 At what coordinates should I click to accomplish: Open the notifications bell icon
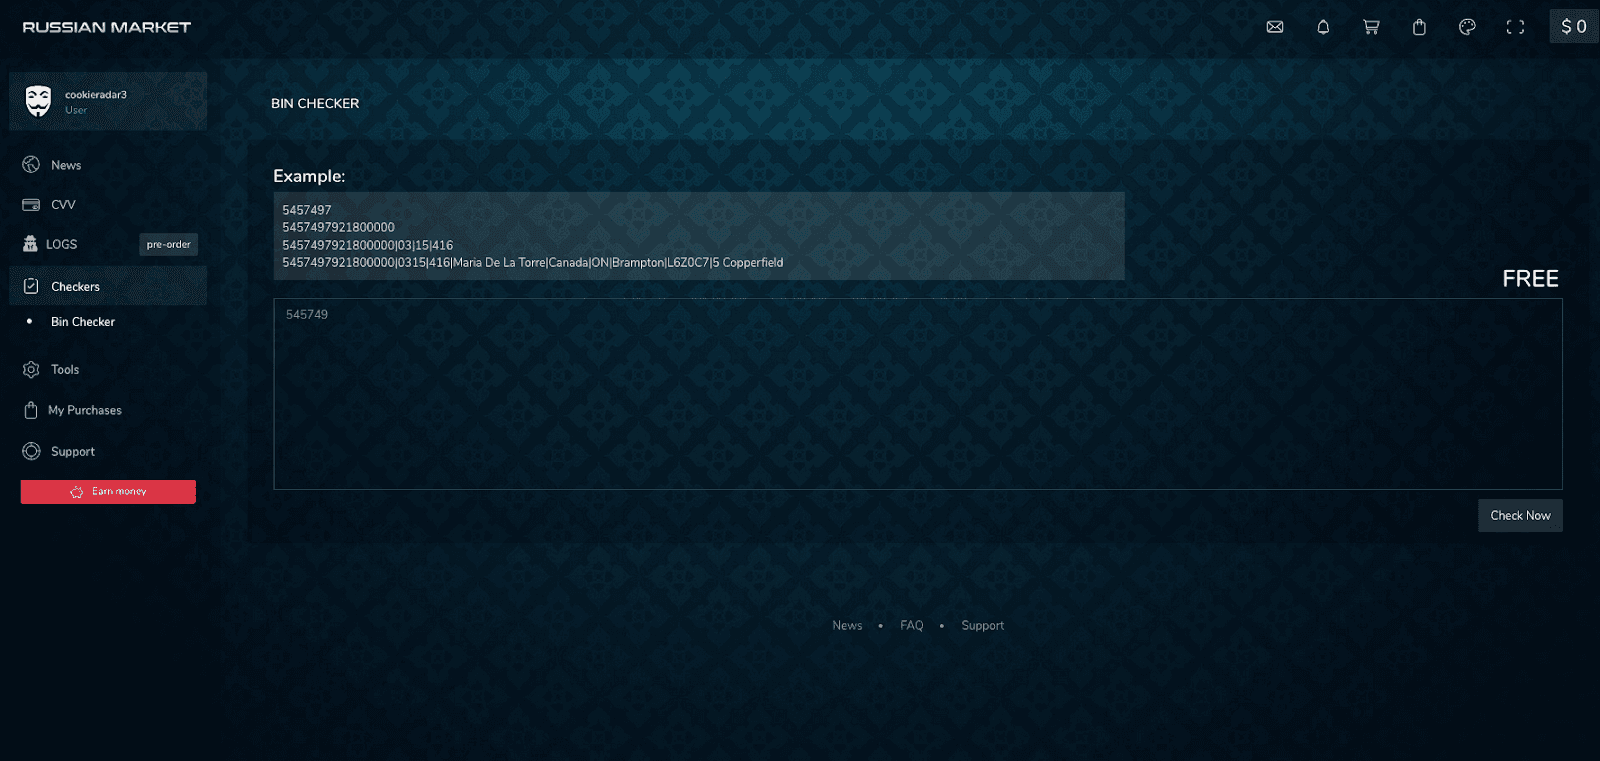[1323, 27]
